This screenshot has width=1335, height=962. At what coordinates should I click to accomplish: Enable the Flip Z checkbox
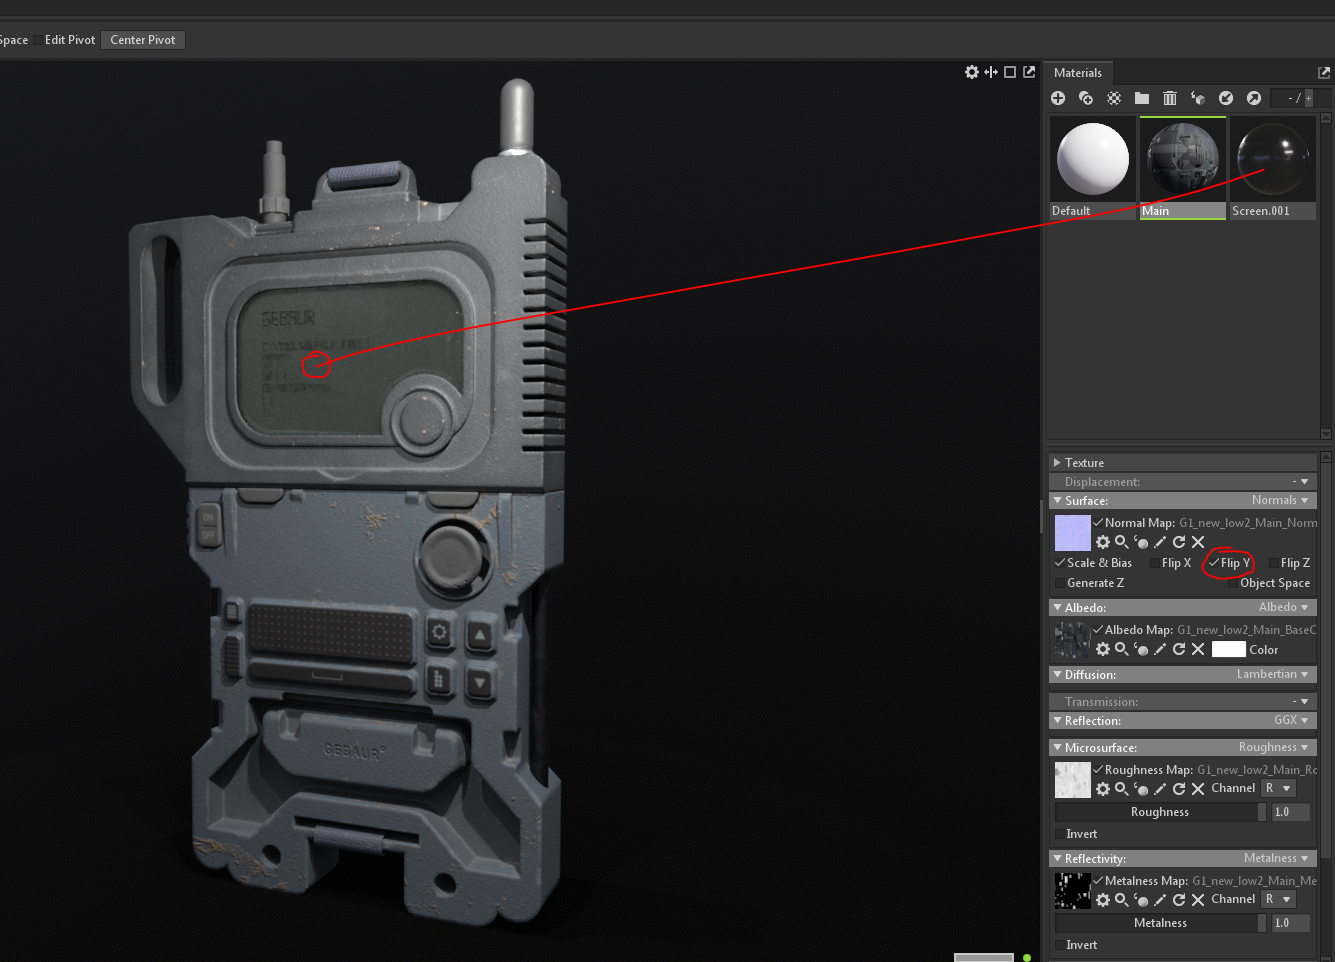[1274, 563]
